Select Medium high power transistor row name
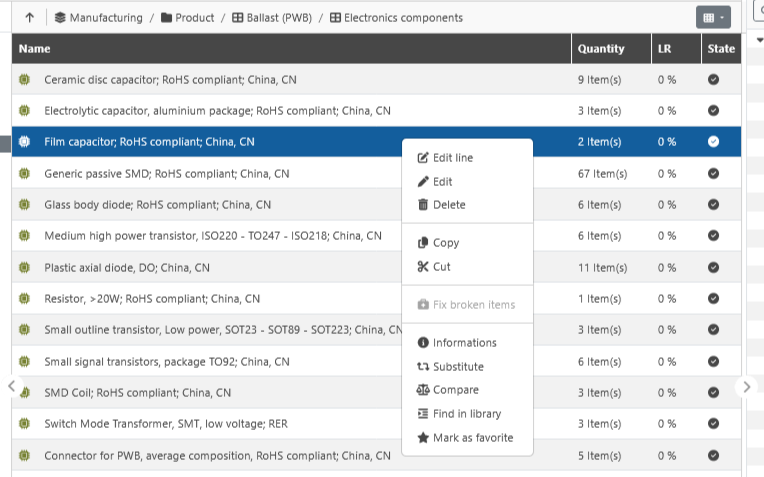The height and width of the screenshot is (477, 764). pyautogui.click(x=213, y=236)
